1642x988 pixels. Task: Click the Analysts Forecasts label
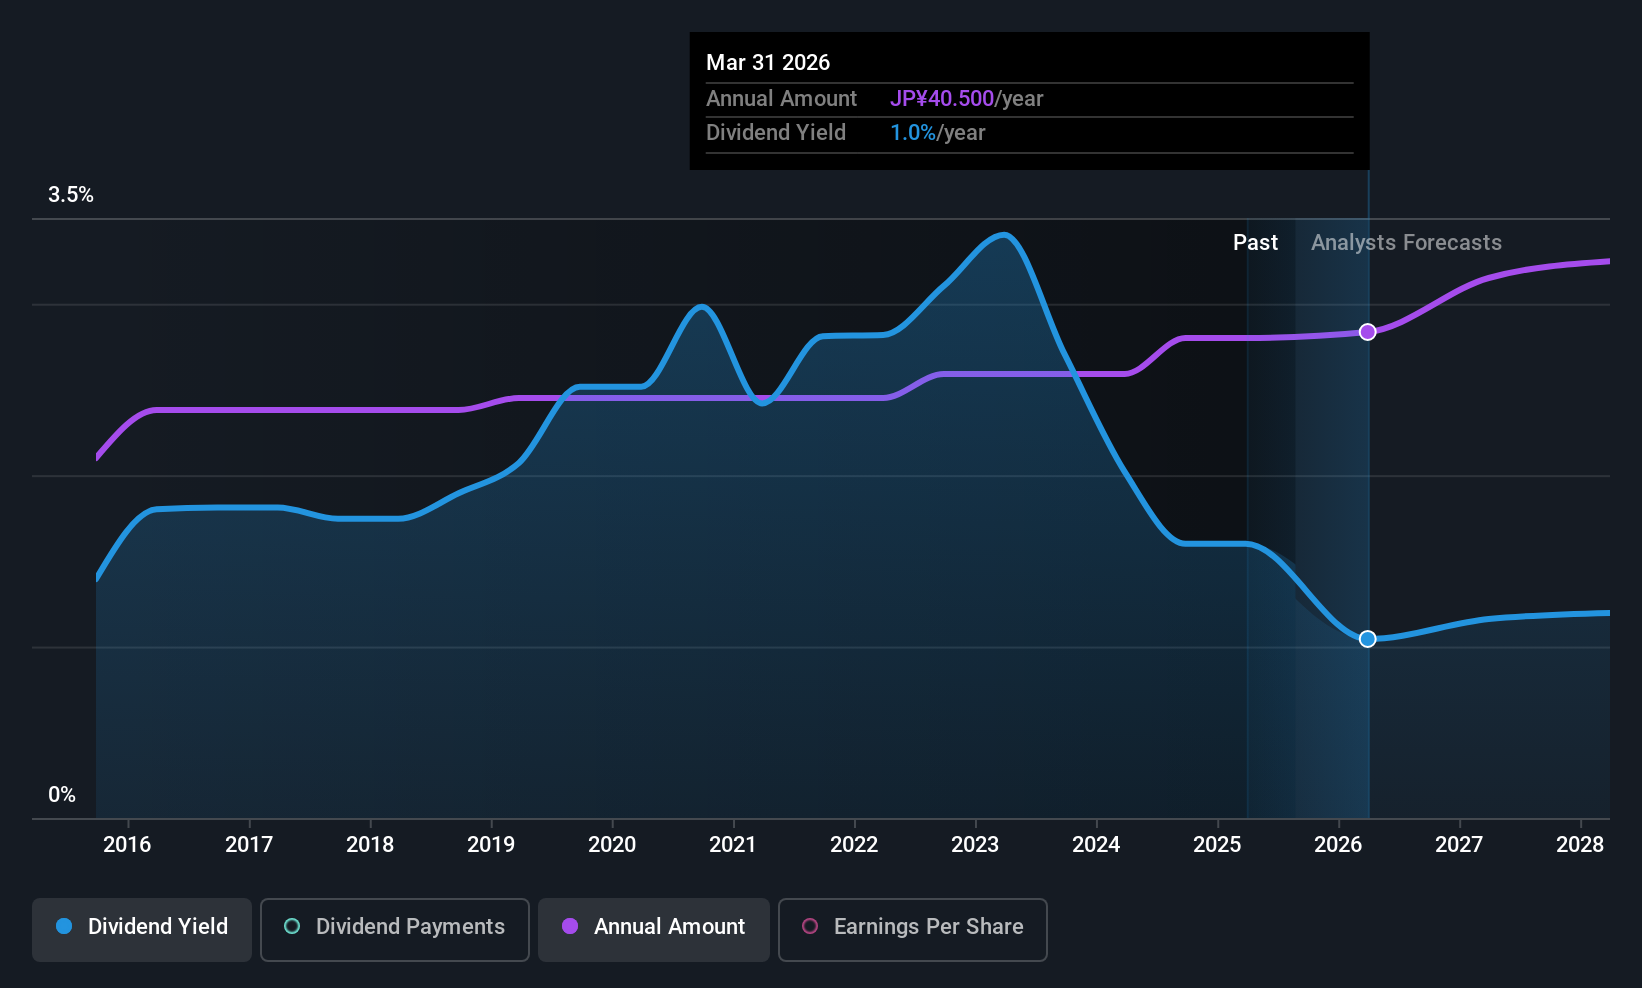tap(1406, 243)
